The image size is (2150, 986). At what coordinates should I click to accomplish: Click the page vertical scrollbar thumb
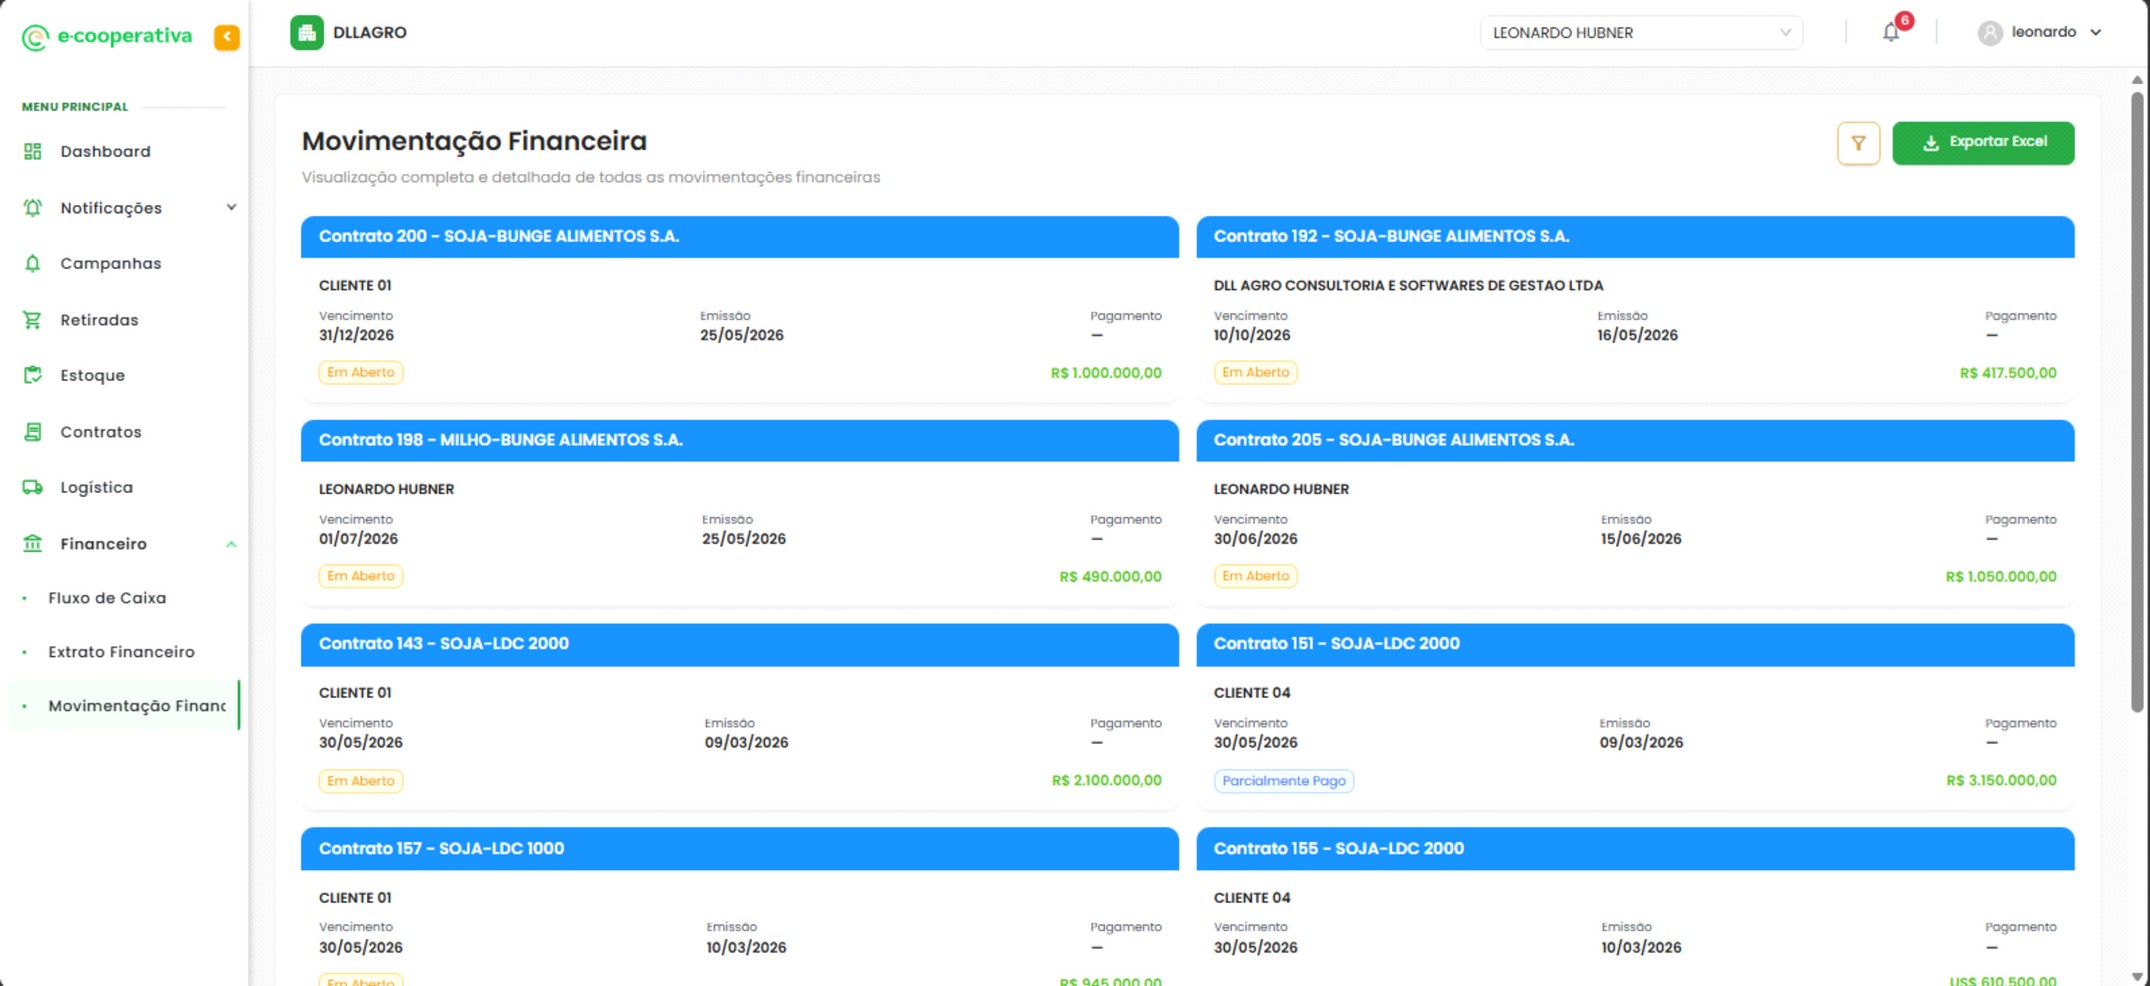[x=2137, y=401]
